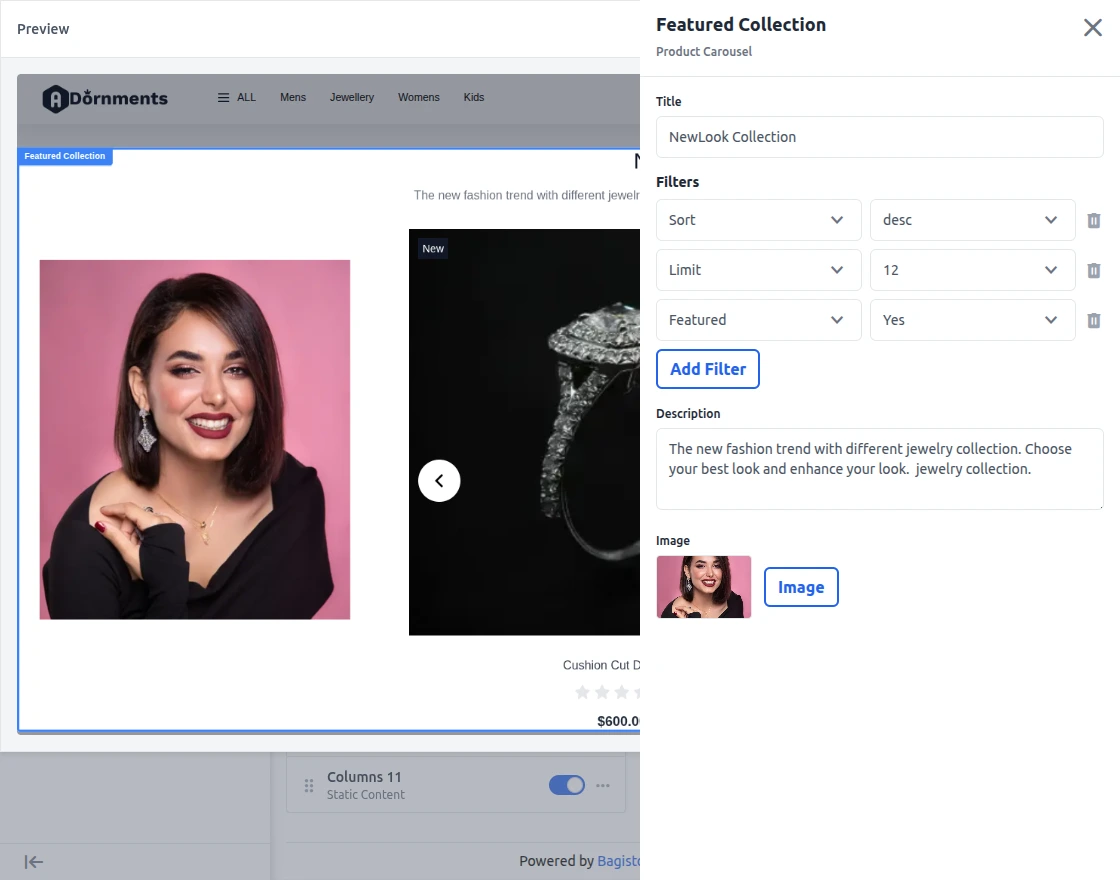Click the previous-slide arrow in carousel
The height and width of the screenshot is (880, 1120).
click(x=439, y=481)
